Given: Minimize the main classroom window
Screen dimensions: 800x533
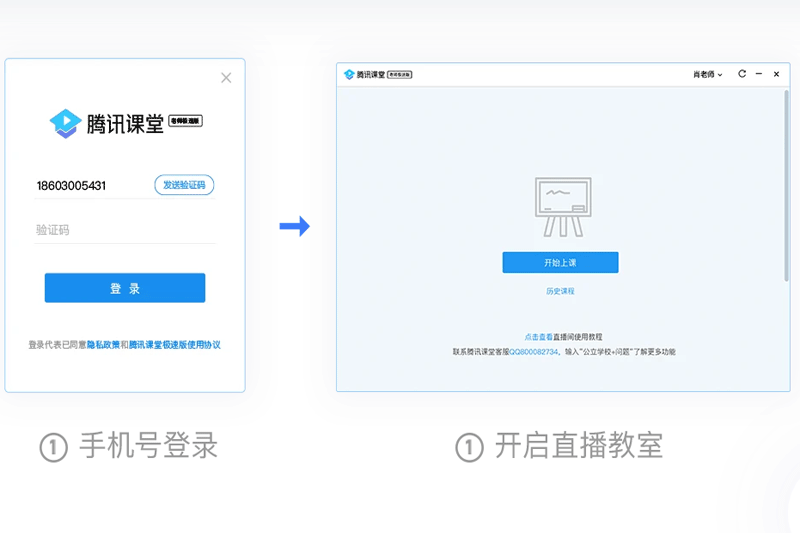Looking at the screenshot, I should tap(759, 74).
